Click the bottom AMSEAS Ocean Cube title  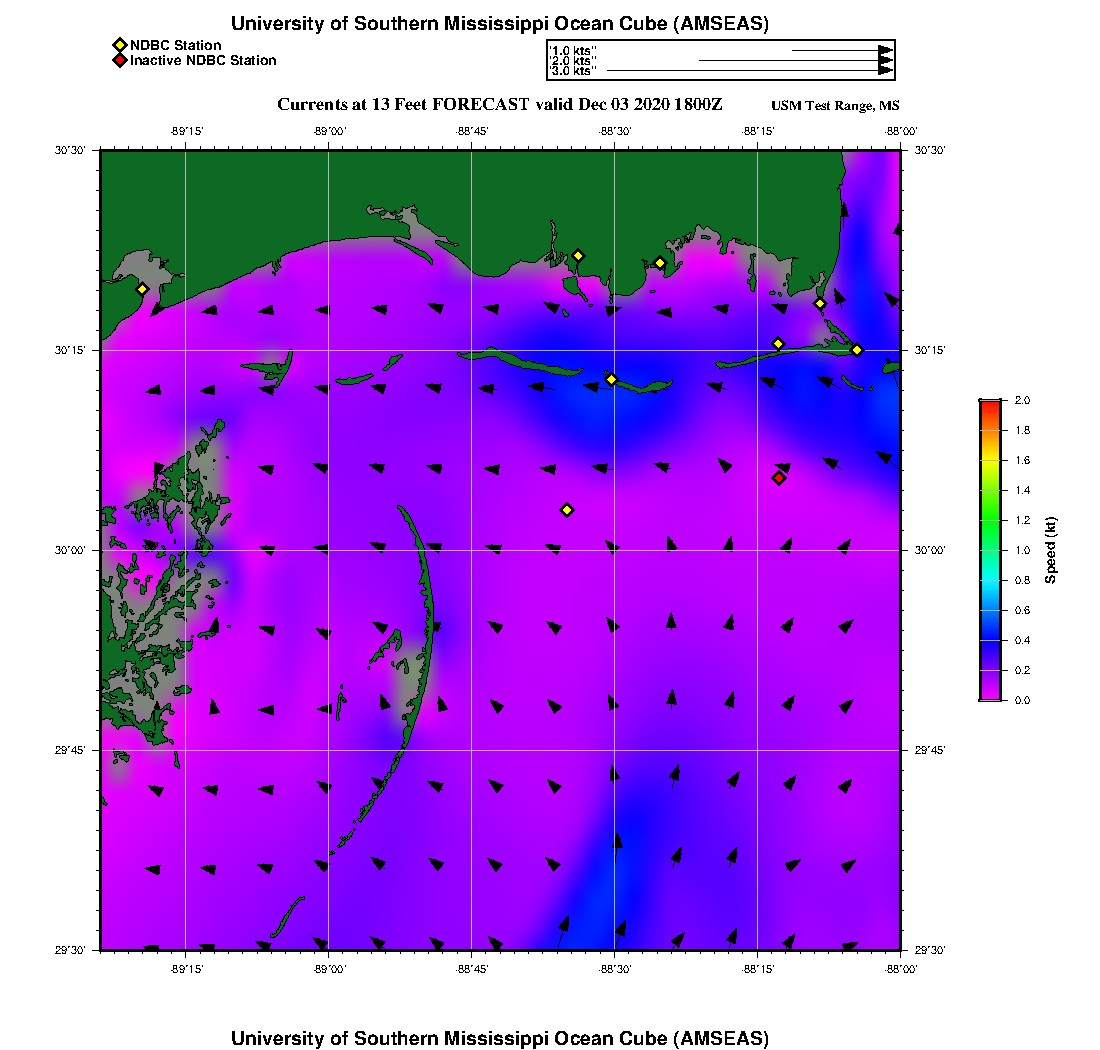pos(500,1038)
